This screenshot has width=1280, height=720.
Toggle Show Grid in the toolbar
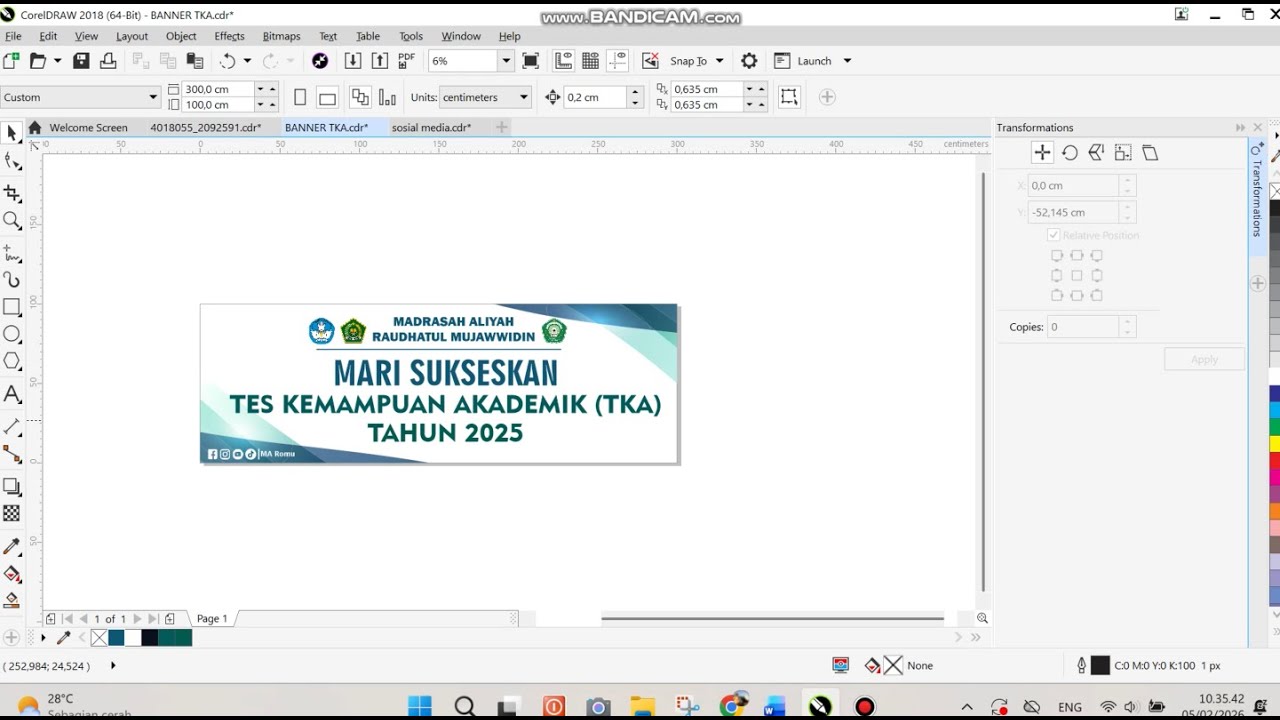pos(590,61)
